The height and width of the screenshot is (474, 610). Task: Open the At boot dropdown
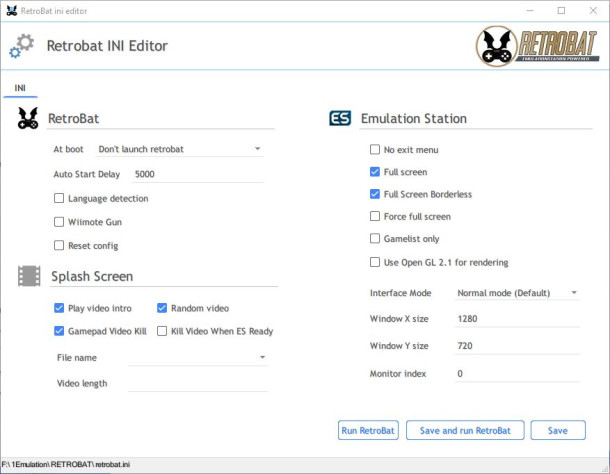pos(180,149)
